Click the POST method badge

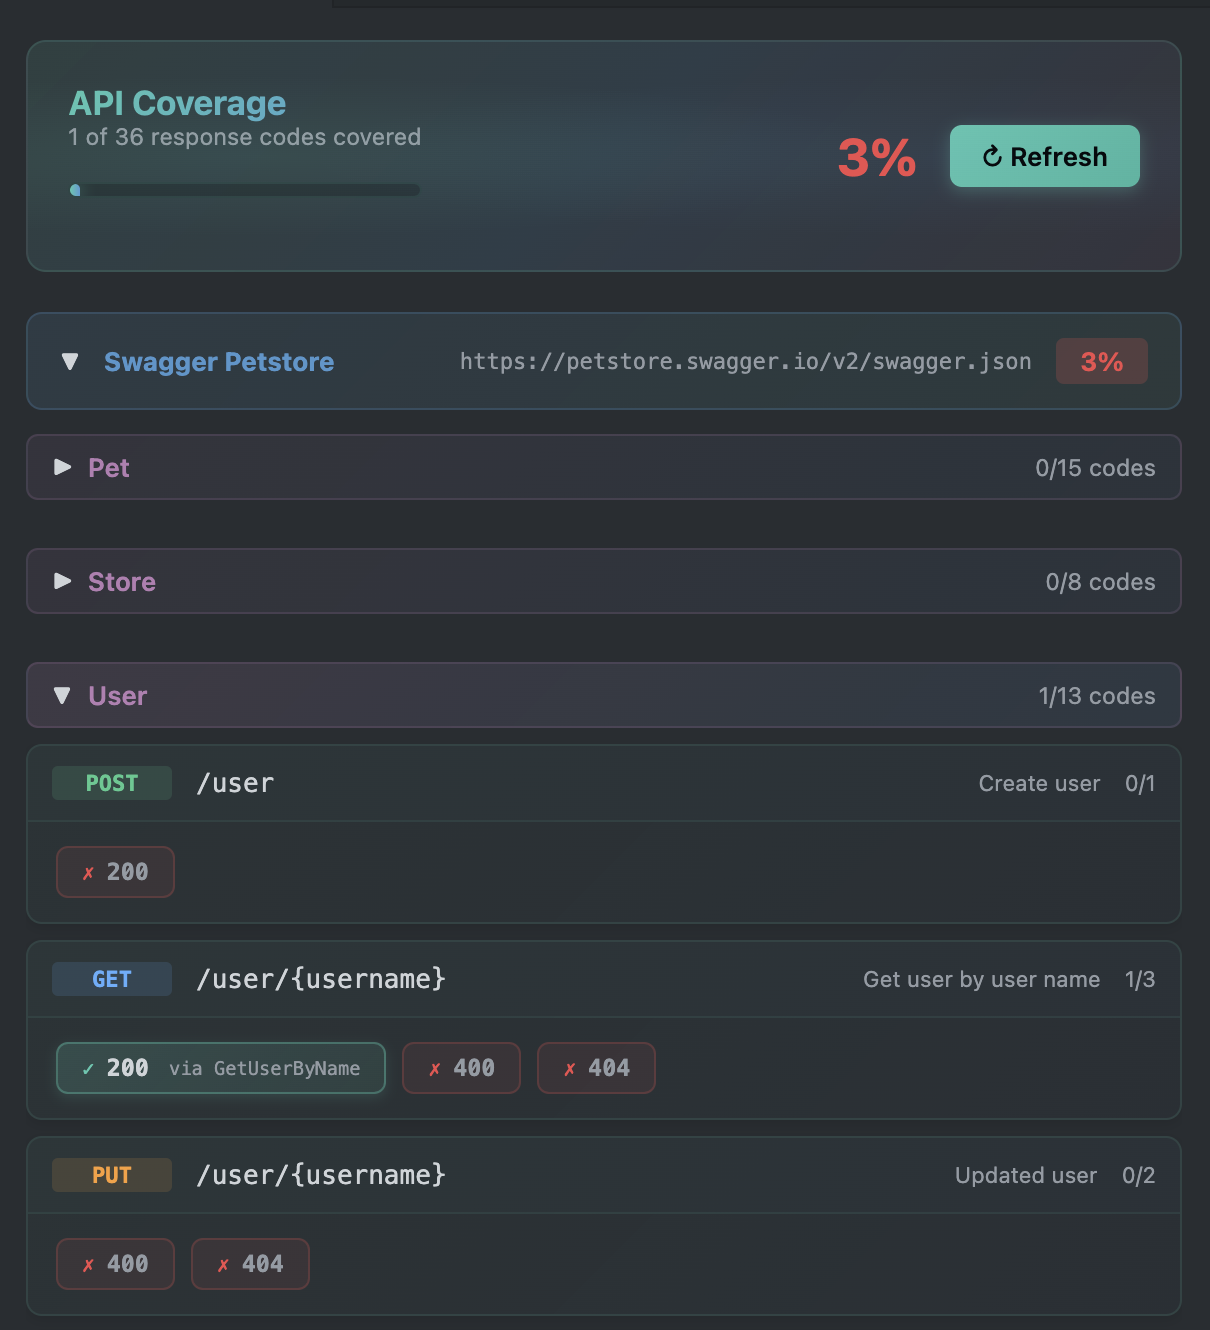(x=112, y=783)
